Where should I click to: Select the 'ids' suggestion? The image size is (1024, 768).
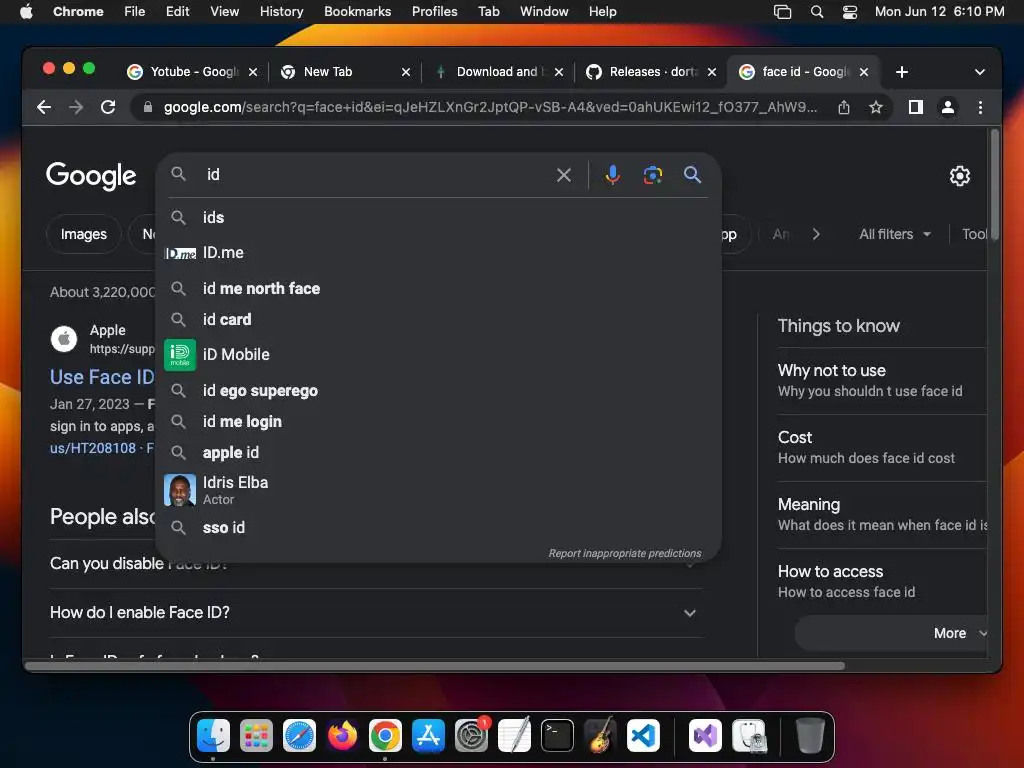(438, 217)
